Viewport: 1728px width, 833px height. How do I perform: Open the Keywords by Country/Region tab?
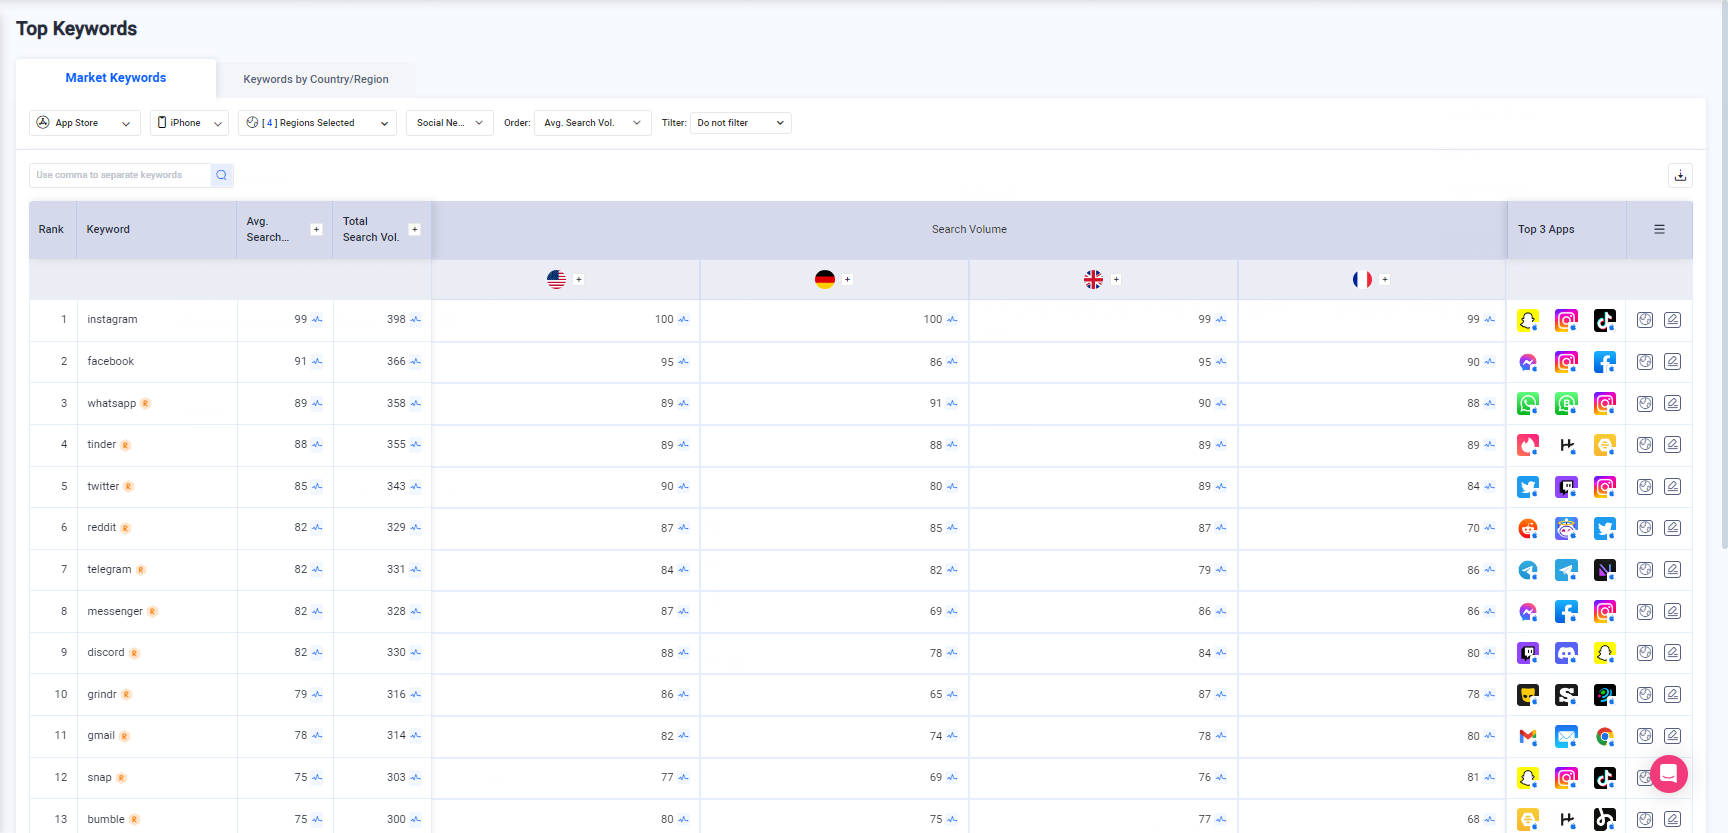pyautogui.click(x=316, y=79)
